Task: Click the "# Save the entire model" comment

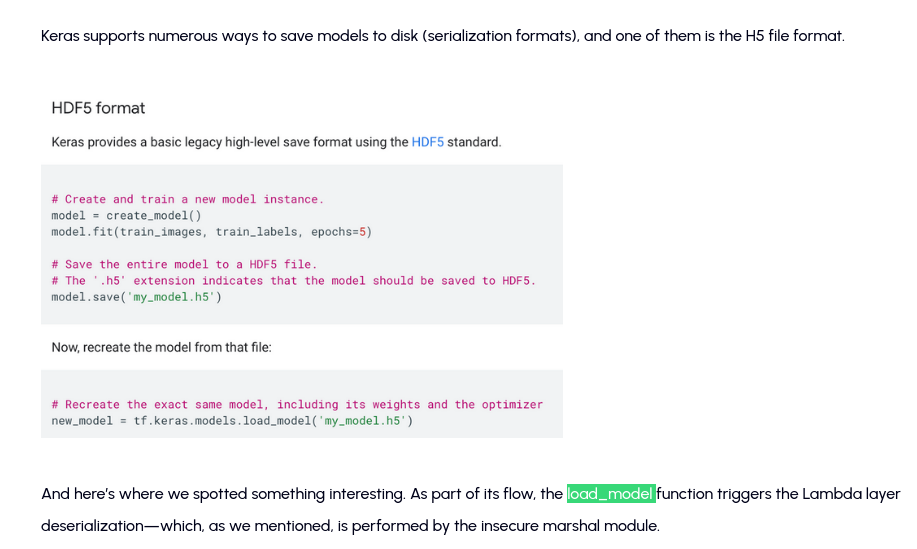Action: click(184, 264)
